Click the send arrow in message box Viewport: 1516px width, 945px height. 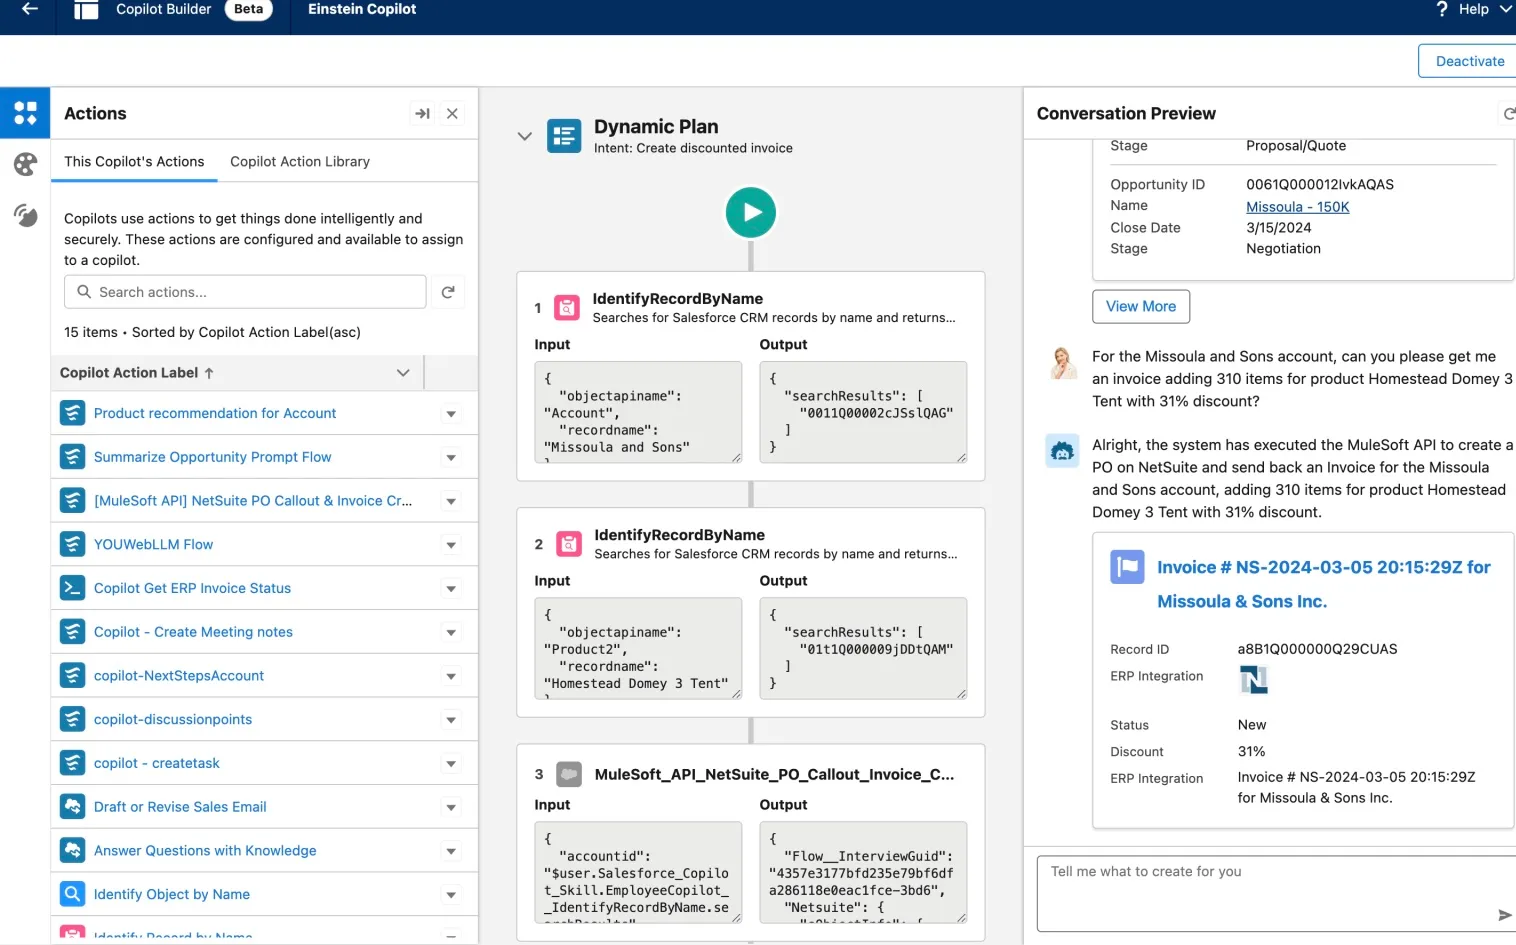click(x=1504, y=915)
